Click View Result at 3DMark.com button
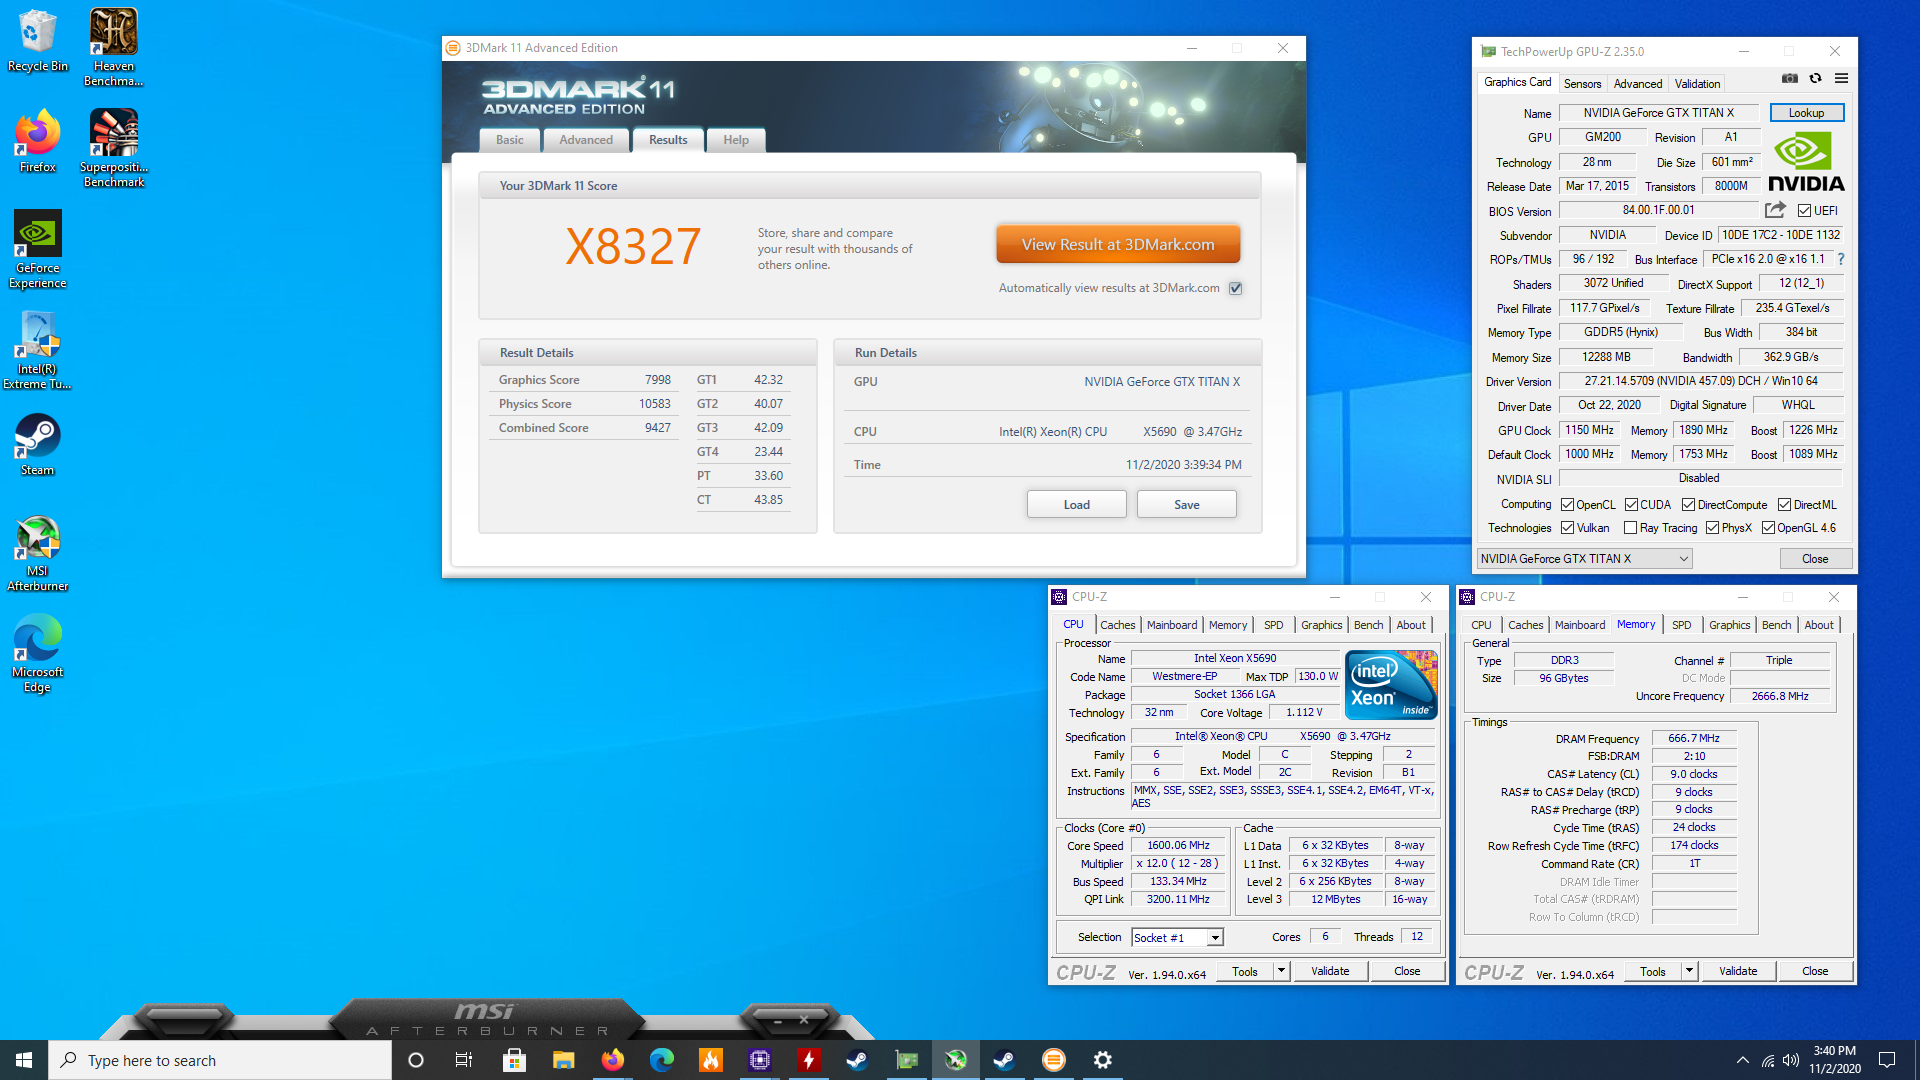The height and width of the screenshot is (1080, 1920). (x=1118, y=244)
